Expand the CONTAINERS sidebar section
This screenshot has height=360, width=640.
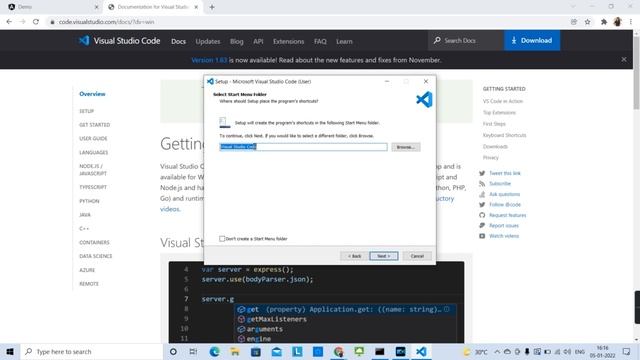pyautogui.click(x=94, y=242)
